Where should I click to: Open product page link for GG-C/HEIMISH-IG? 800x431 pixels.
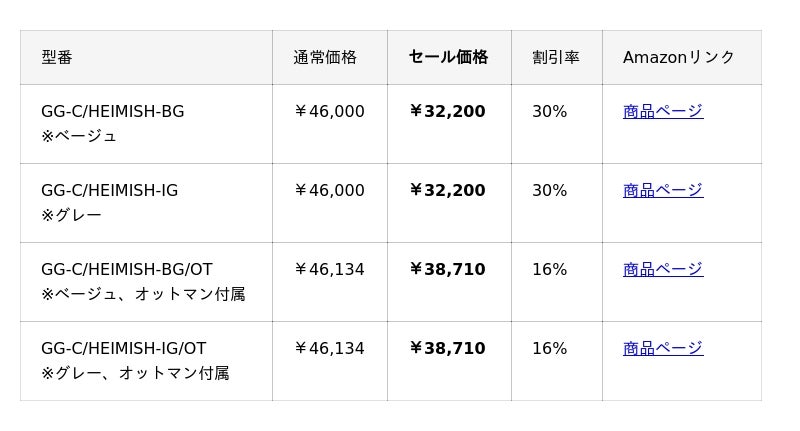662,190
